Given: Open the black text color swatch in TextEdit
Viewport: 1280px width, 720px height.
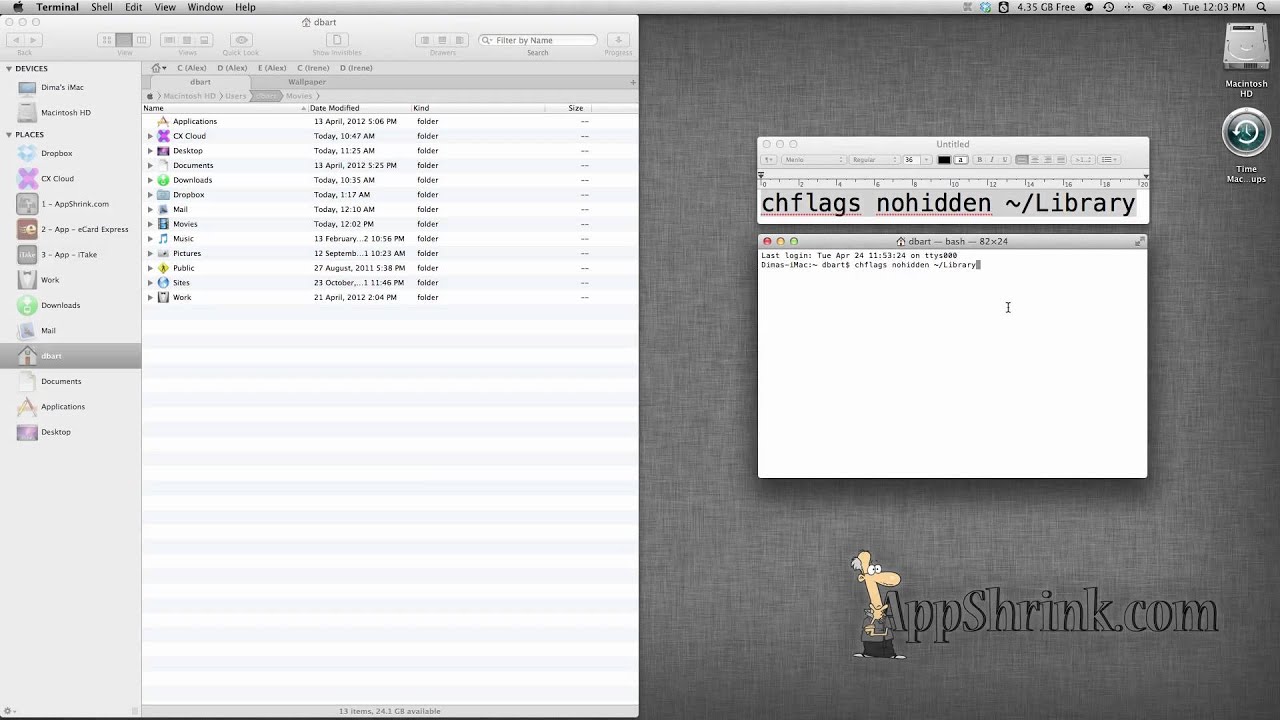Looking at the screenshot, I should point(944,160).
